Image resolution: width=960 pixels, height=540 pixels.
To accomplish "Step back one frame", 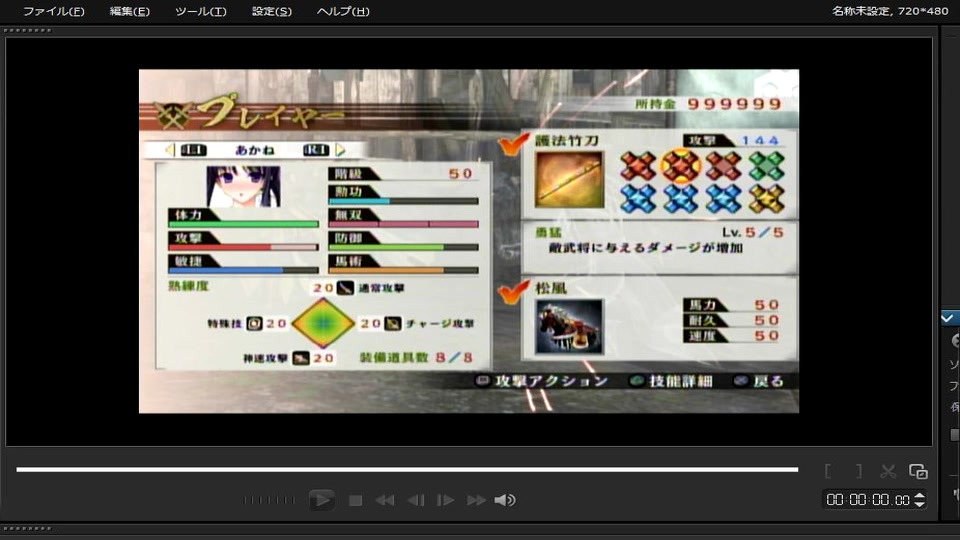I will click(416, 500).
